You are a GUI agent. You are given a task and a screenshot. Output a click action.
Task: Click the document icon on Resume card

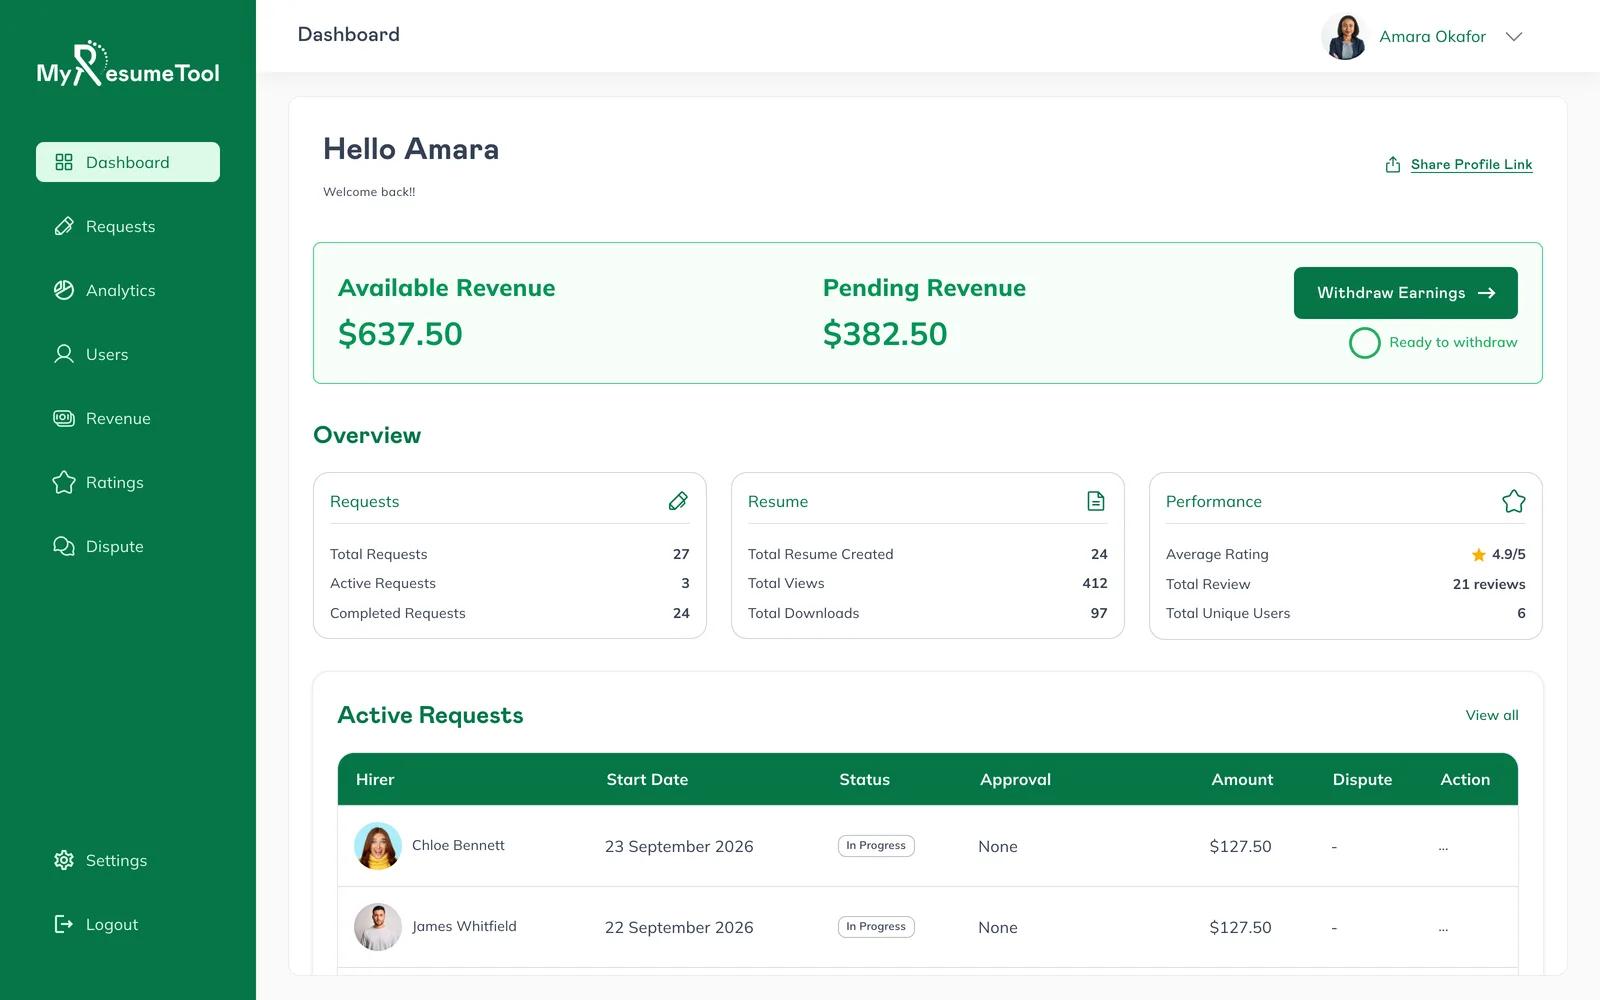[x=1096, y=501]
